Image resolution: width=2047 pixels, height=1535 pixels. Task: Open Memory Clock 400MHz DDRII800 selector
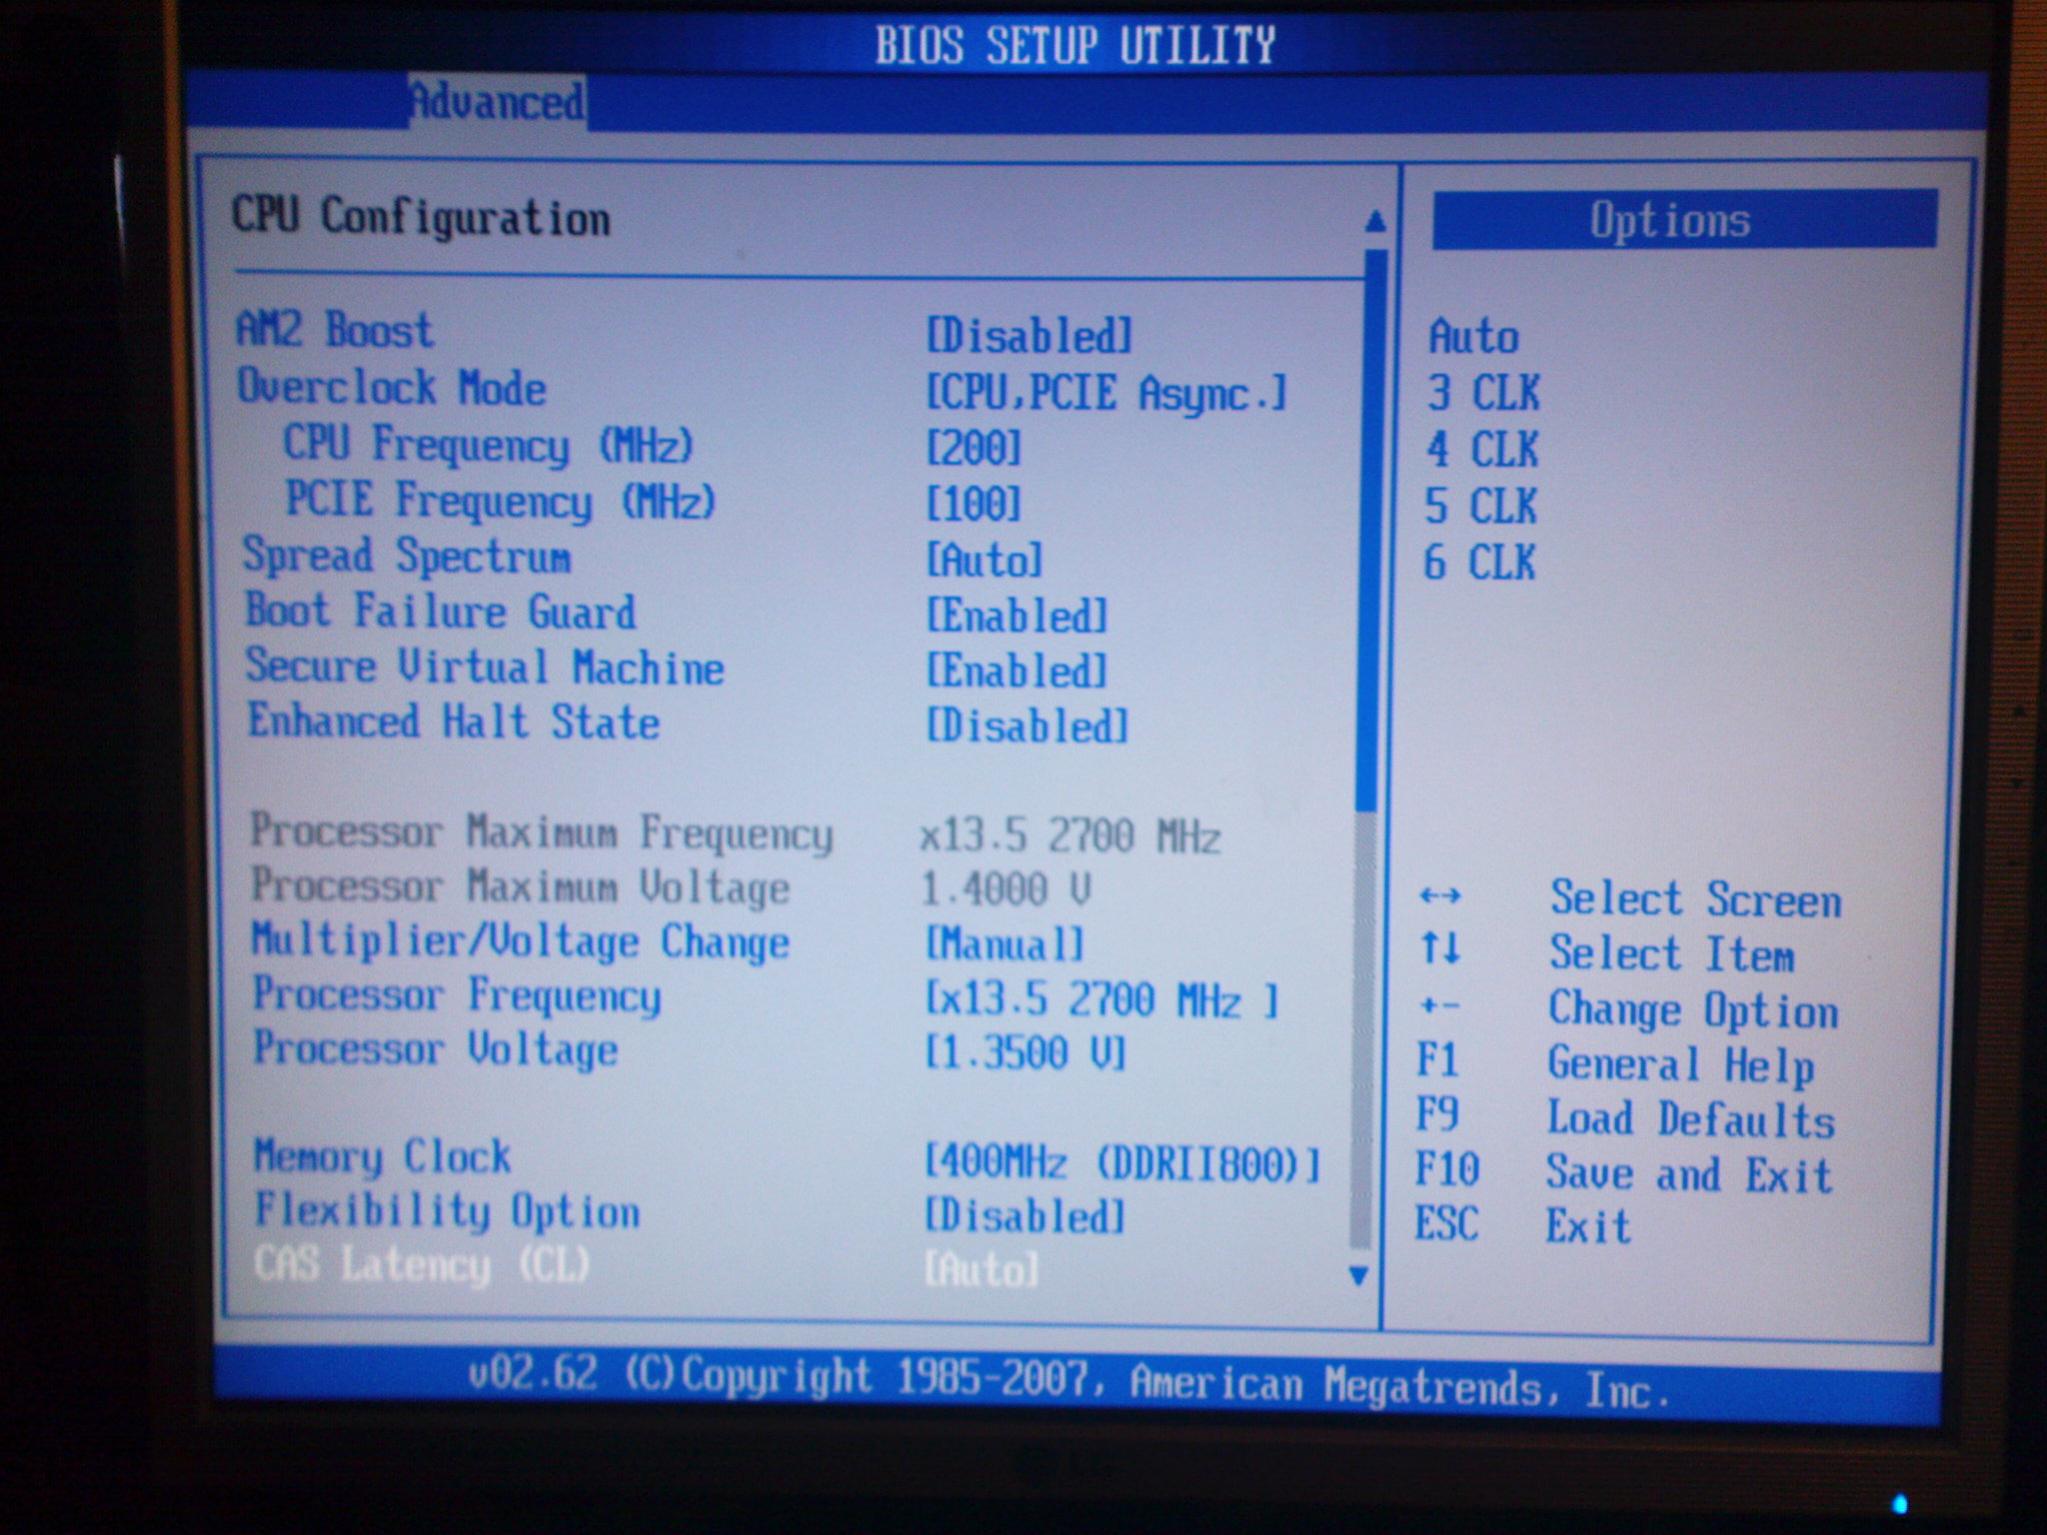pos(1122,1164)
